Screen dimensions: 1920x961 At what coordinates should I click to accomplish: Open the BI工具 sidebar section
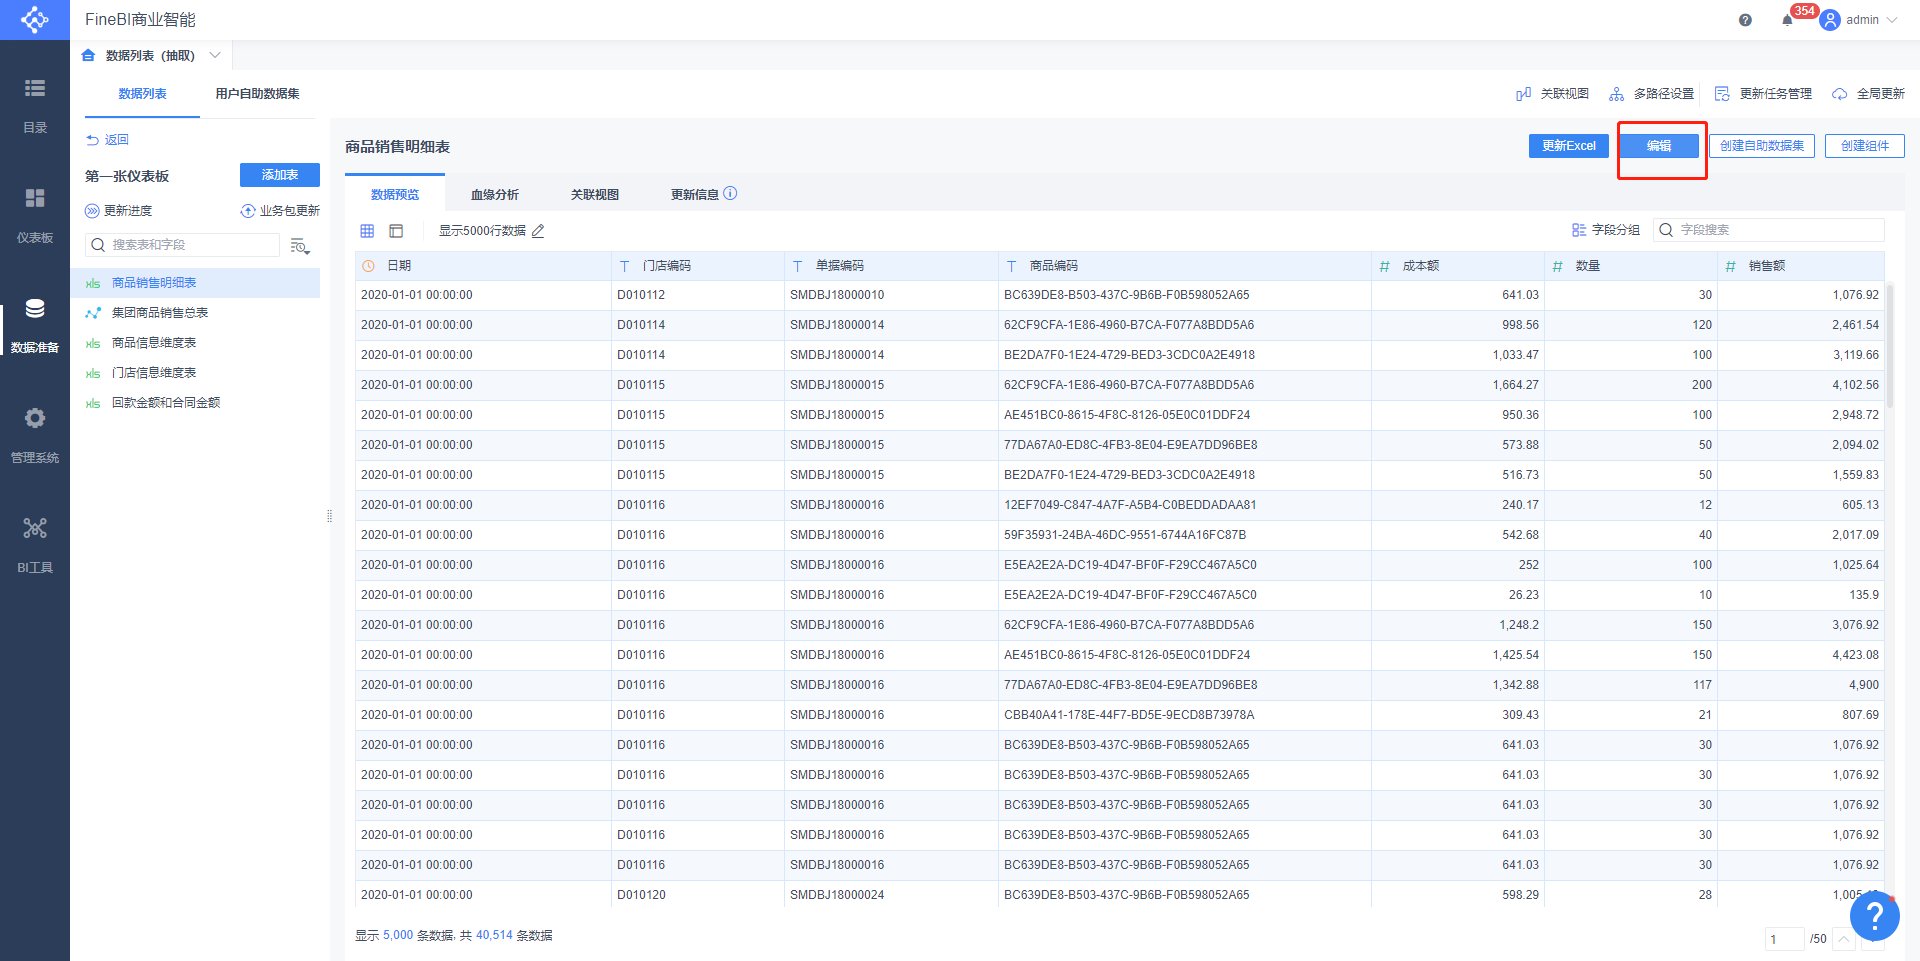pos(35,545)
